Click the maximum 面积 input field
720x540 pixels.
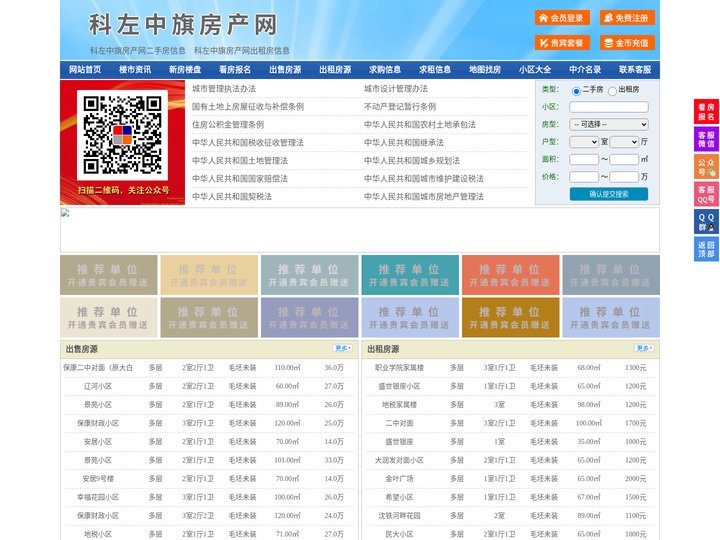click(624, 159)
